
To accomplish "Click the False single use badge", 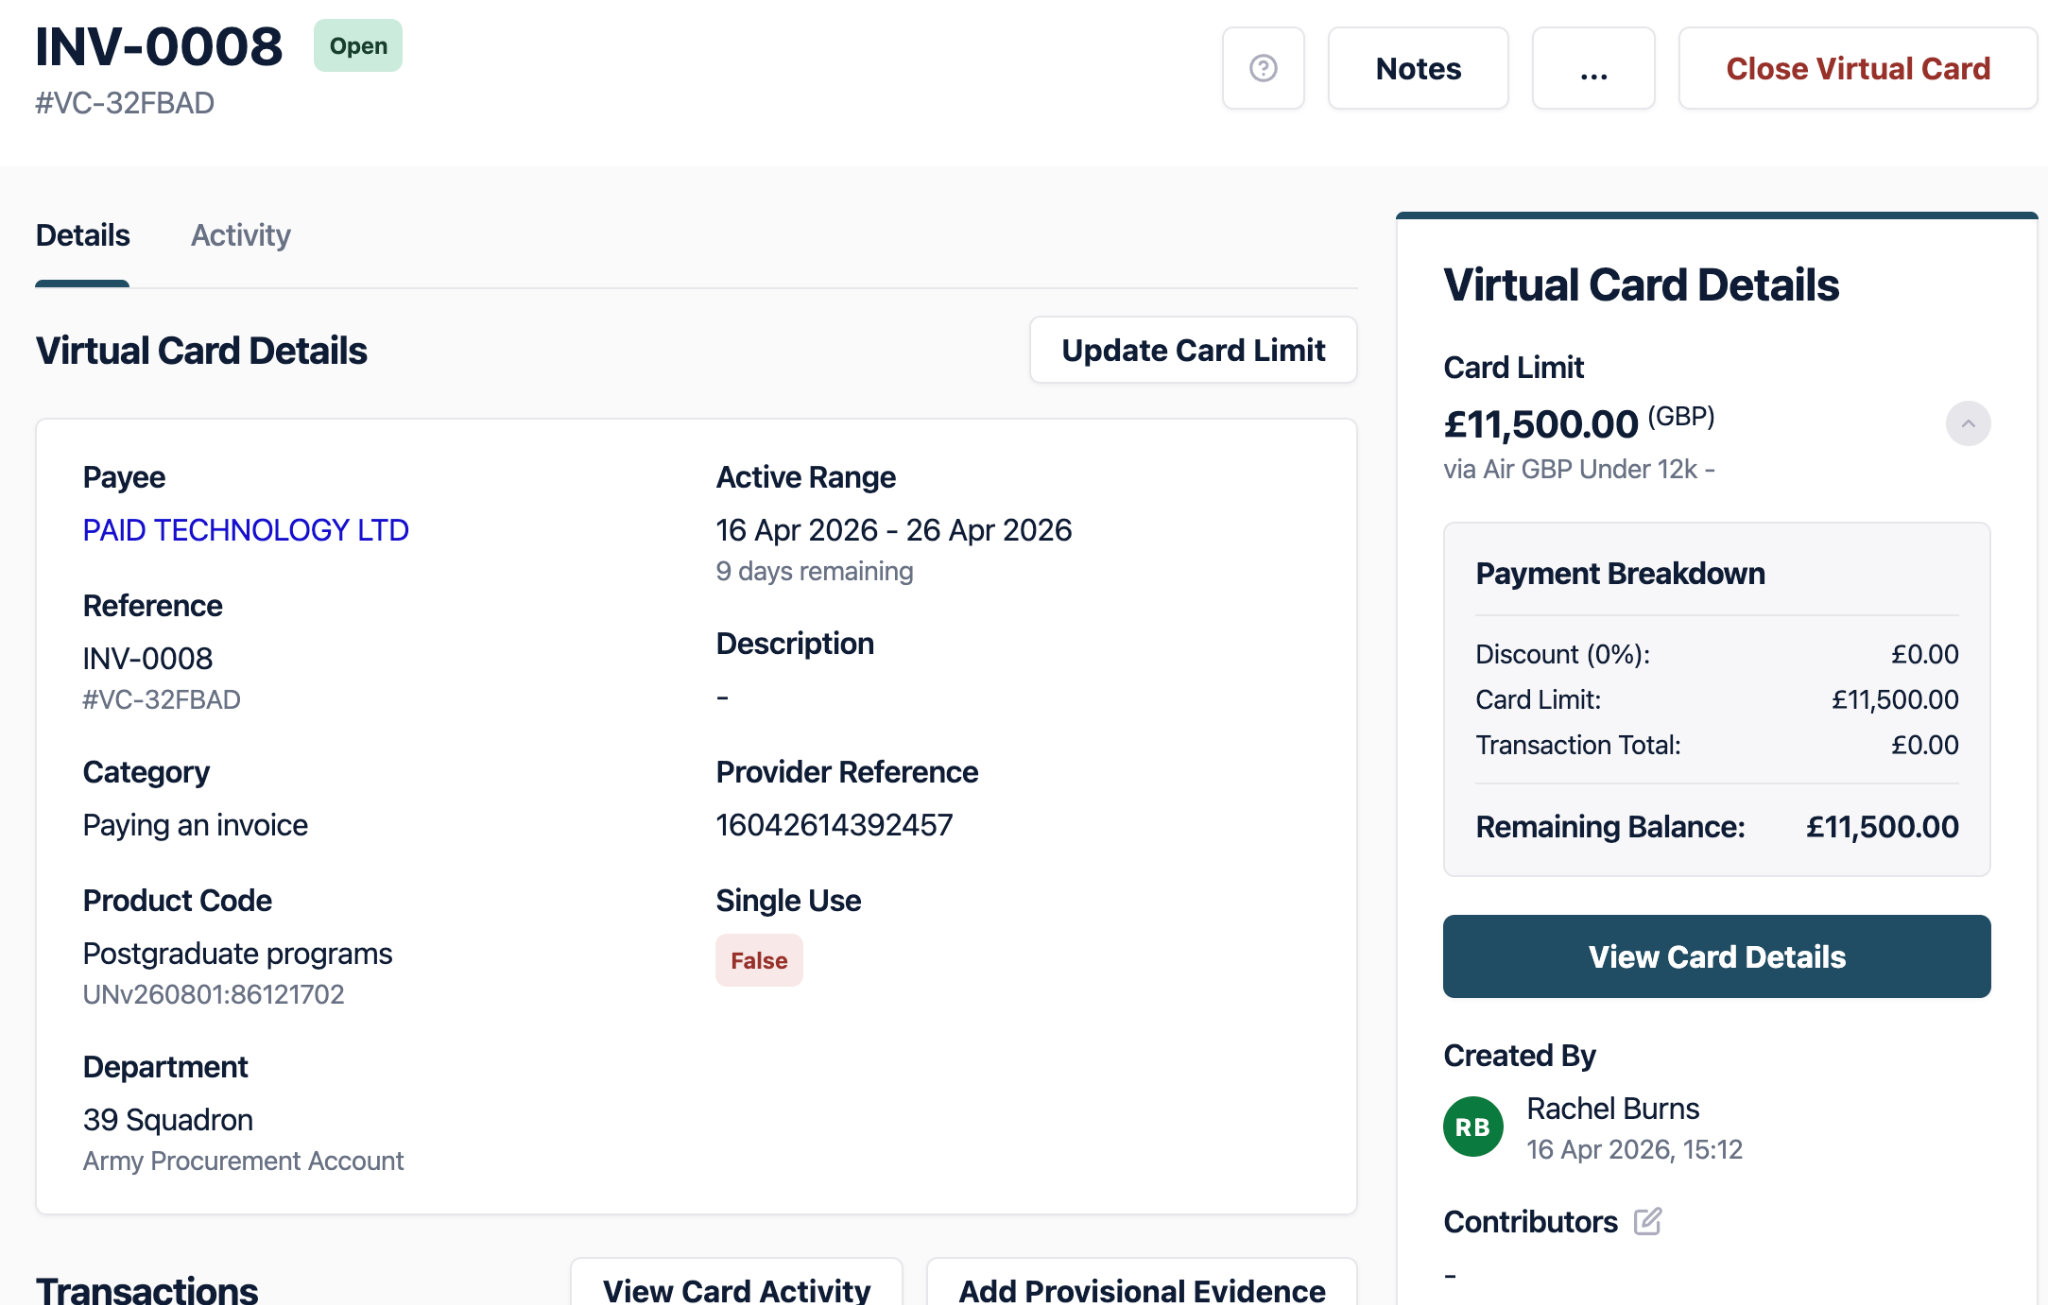I will (759, 960).
